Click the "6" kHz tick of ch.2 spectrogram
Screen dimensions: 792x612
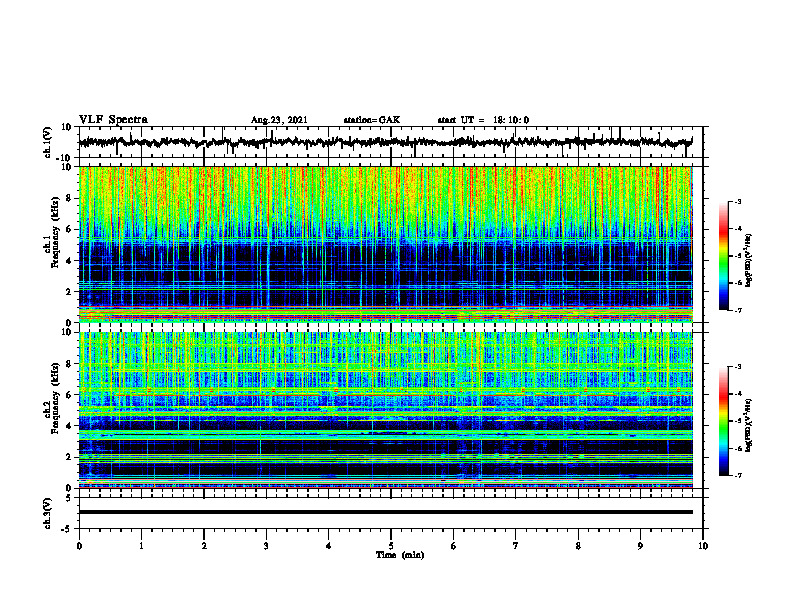[69, 394]
